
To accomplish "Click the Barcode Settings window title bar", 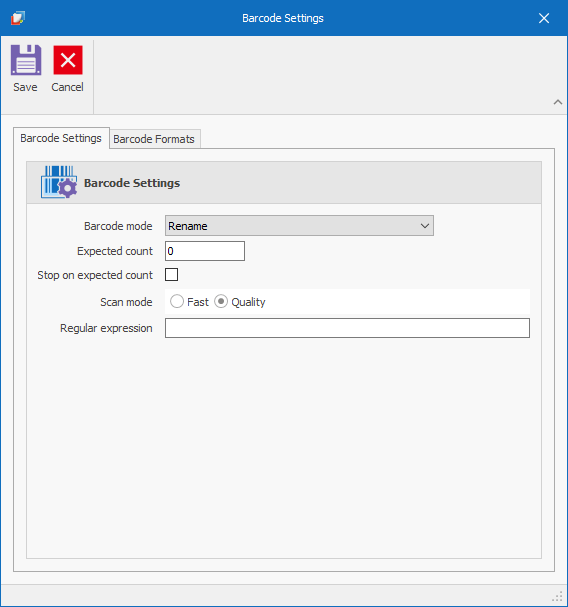I will 283,18.
